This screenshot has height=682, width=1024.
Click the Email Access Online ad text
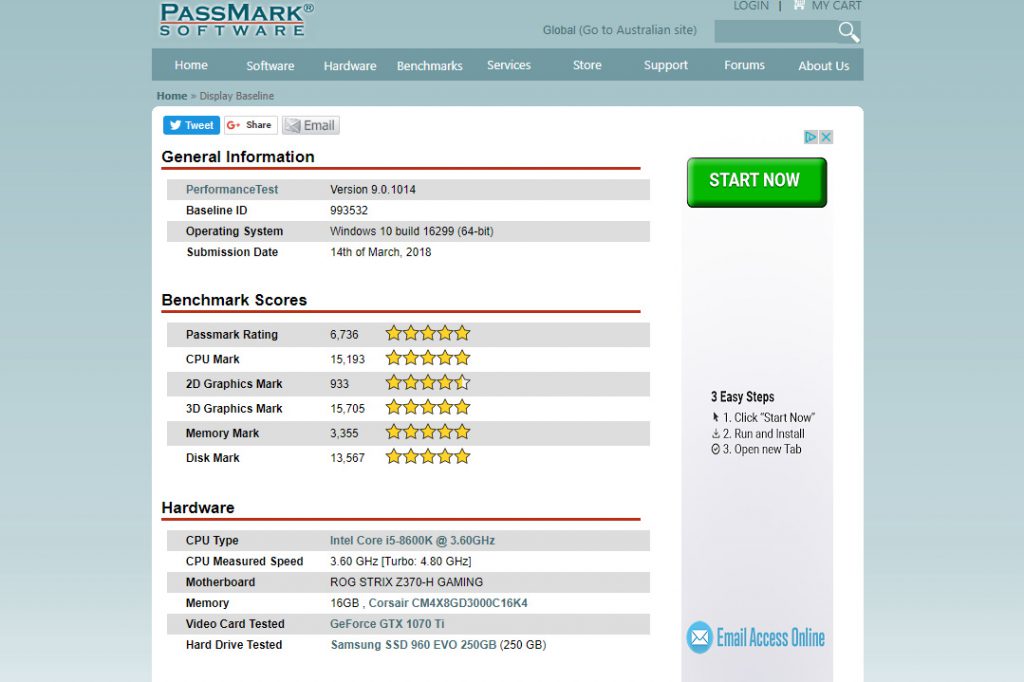771,638
